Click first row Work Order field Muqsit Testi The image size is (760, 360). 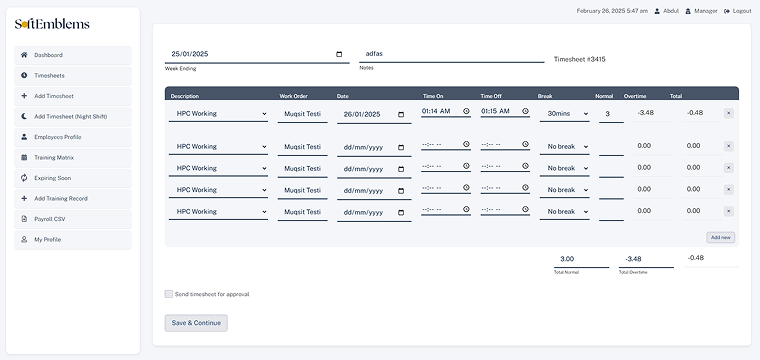(x=302, y=114)
